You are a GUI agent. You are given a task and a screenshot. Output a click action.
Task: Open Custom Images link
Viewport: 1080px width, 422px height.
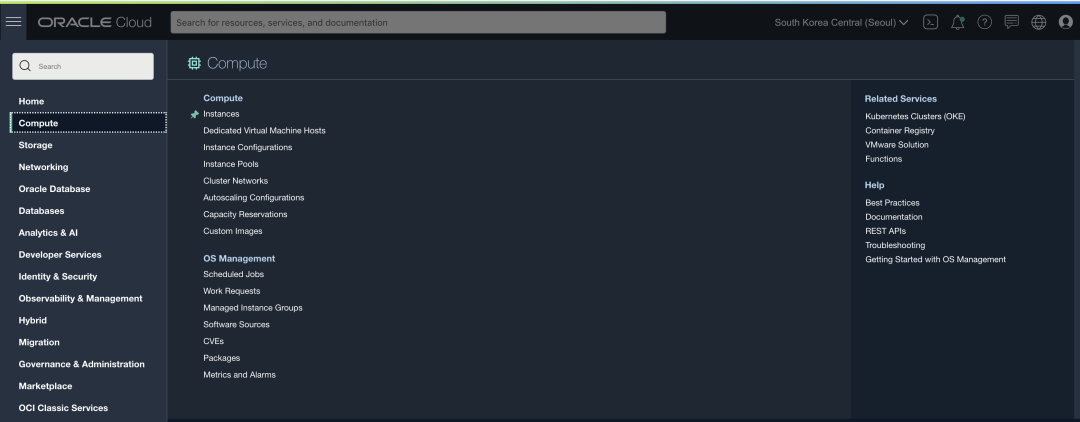pyautogui.click(x=233, y=231)
